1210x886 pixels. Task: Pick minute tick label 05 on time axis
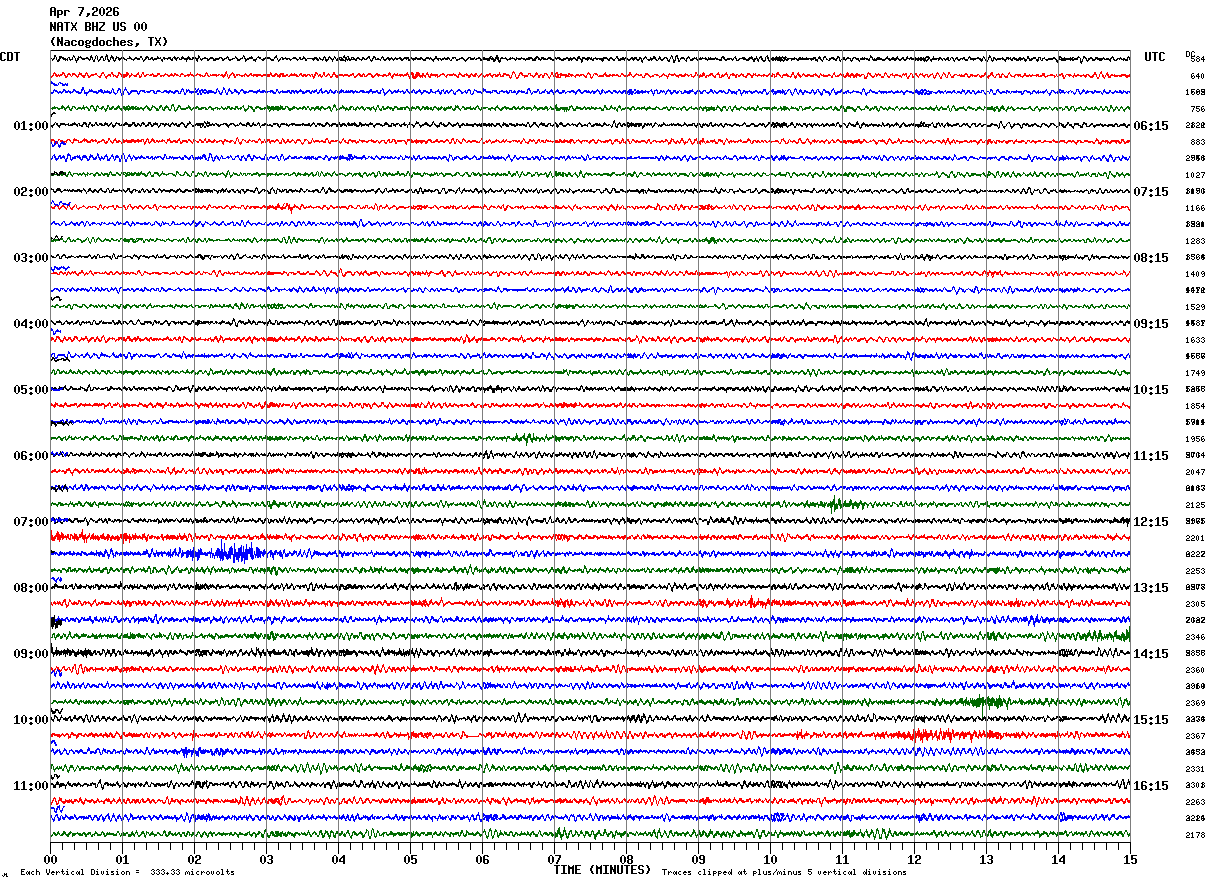click(x=410, y=859)
